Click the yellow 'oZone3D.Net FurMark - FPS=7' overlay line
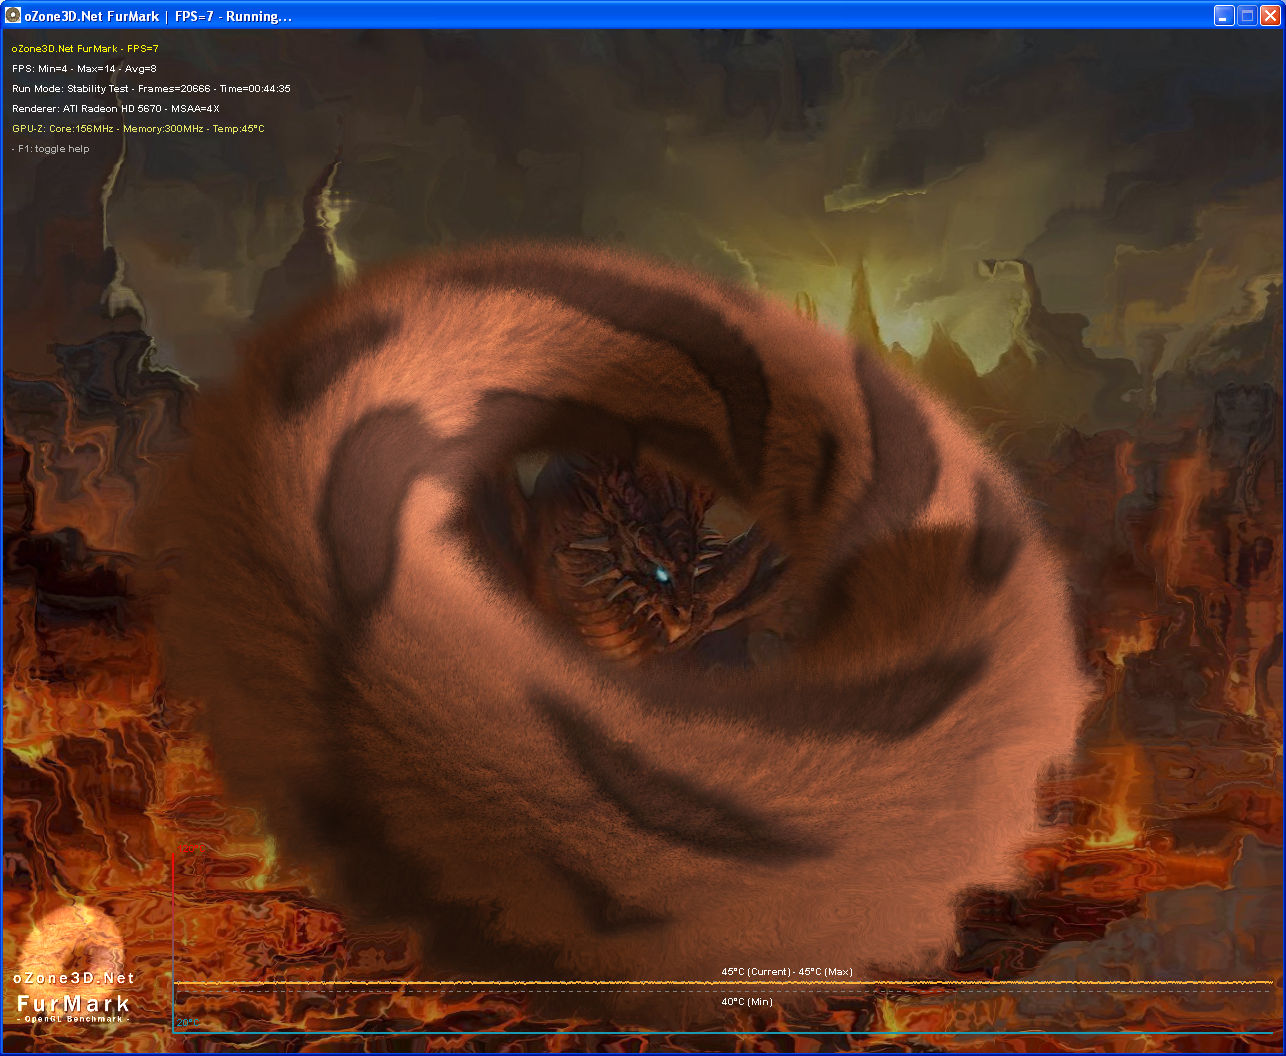Screen dimensions: 1286x1056 click(85, 49)
